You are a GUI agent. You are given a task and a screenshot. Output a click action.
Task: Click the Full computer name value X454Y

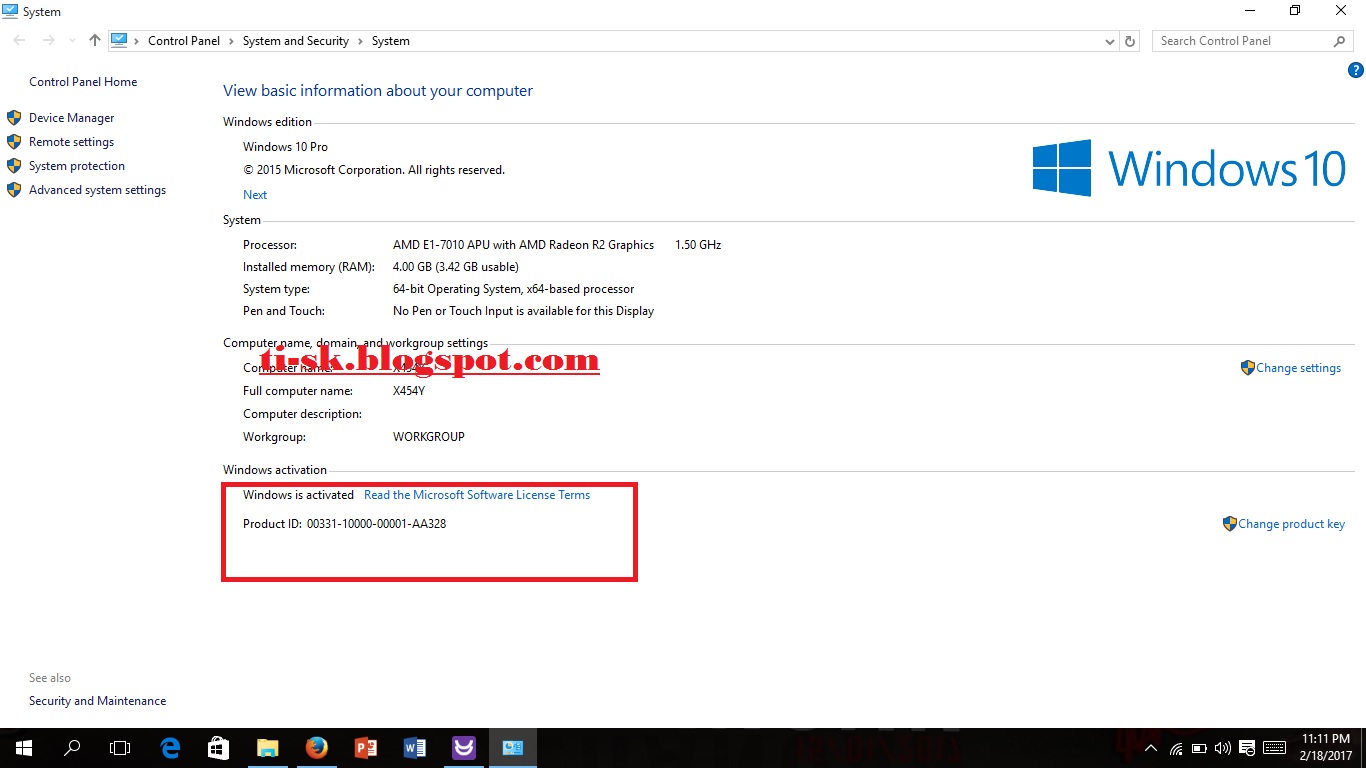409,391
